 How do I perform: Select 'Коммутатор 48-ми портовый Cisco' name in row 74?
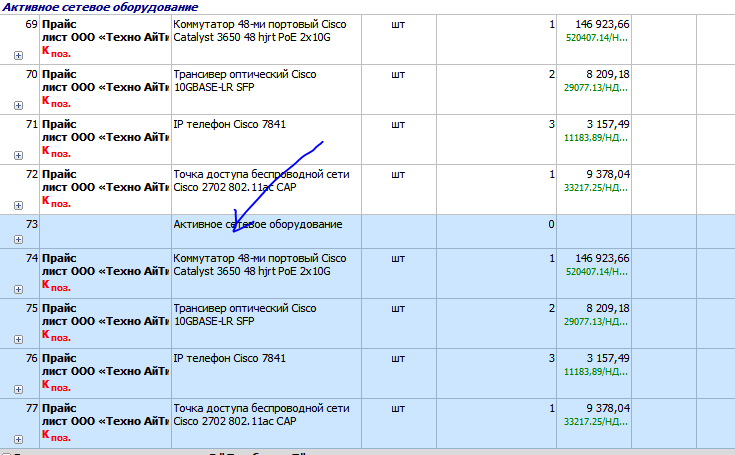tap(260, 258)
